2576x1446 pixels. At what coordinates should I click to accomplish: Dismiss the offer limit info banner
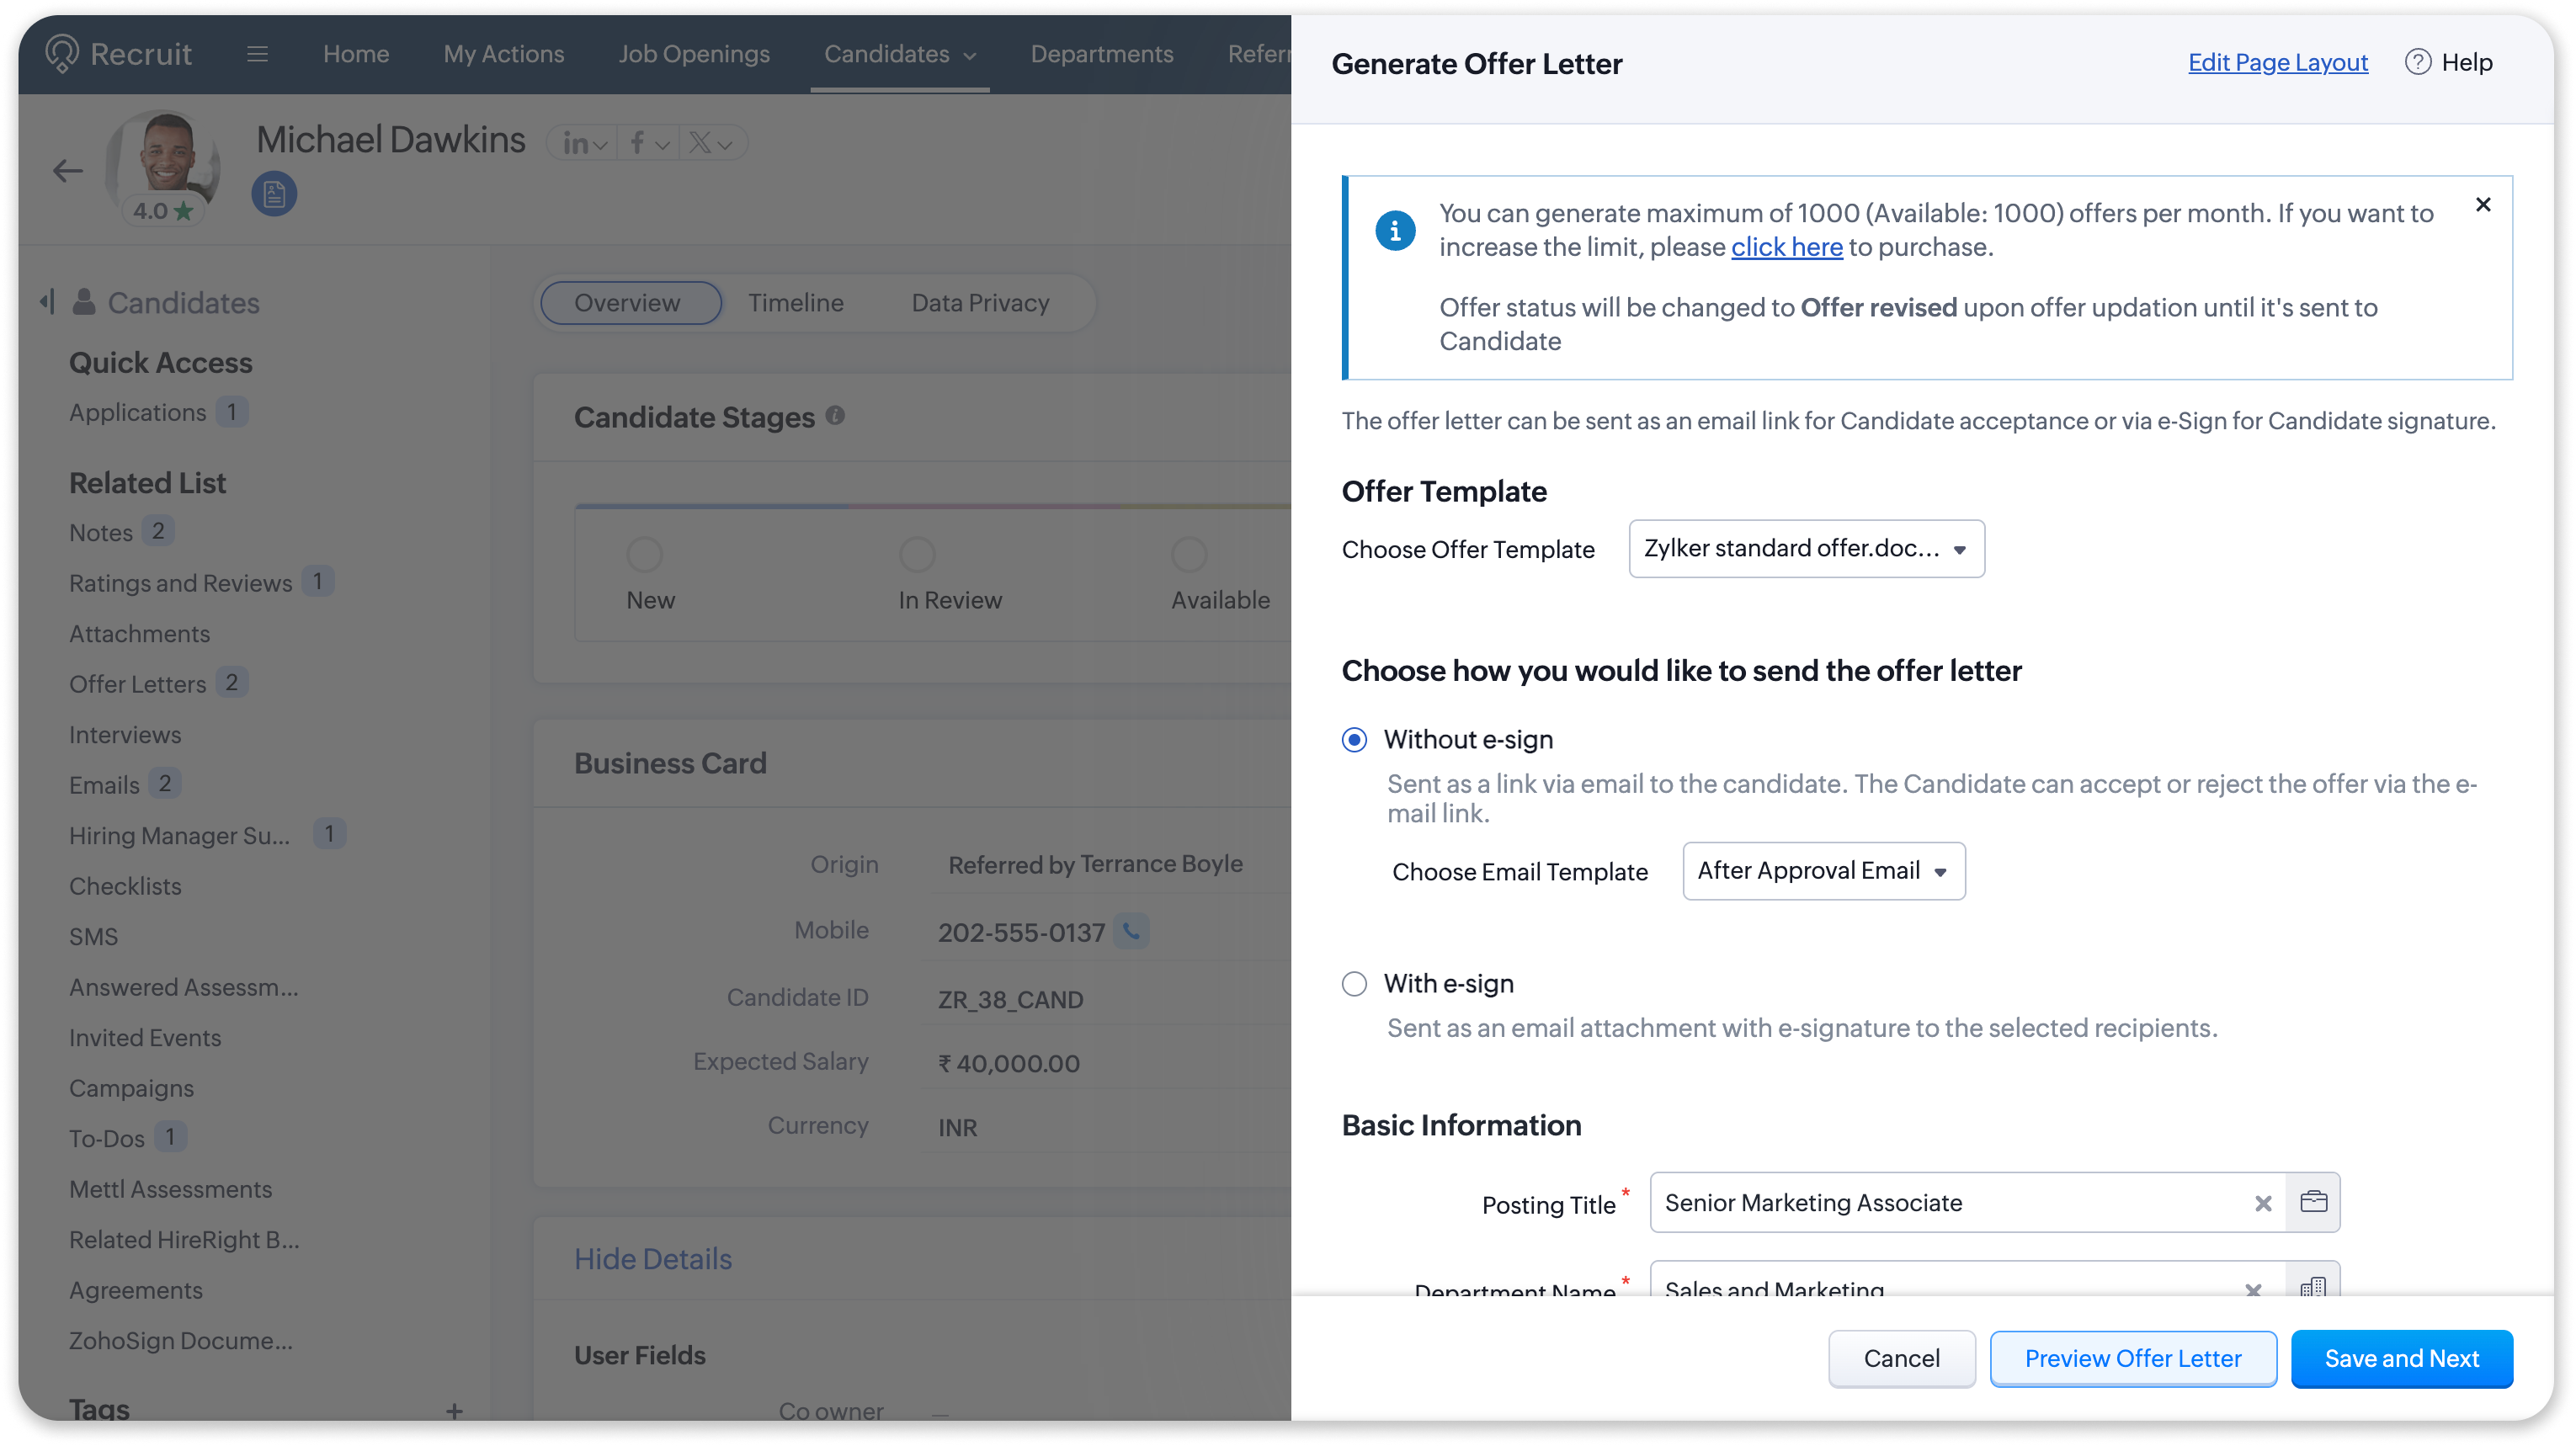tap(2483, 205)
